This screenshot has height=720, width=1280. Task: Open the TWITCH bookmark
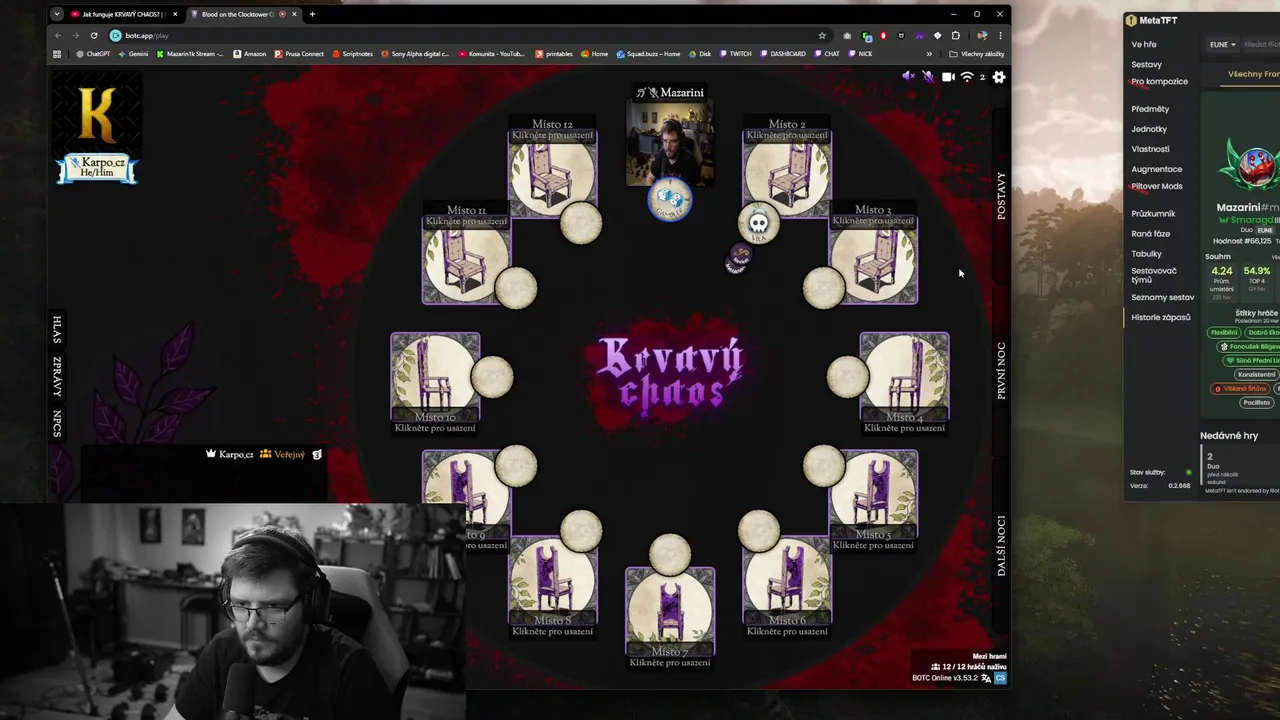click(735, 54)
